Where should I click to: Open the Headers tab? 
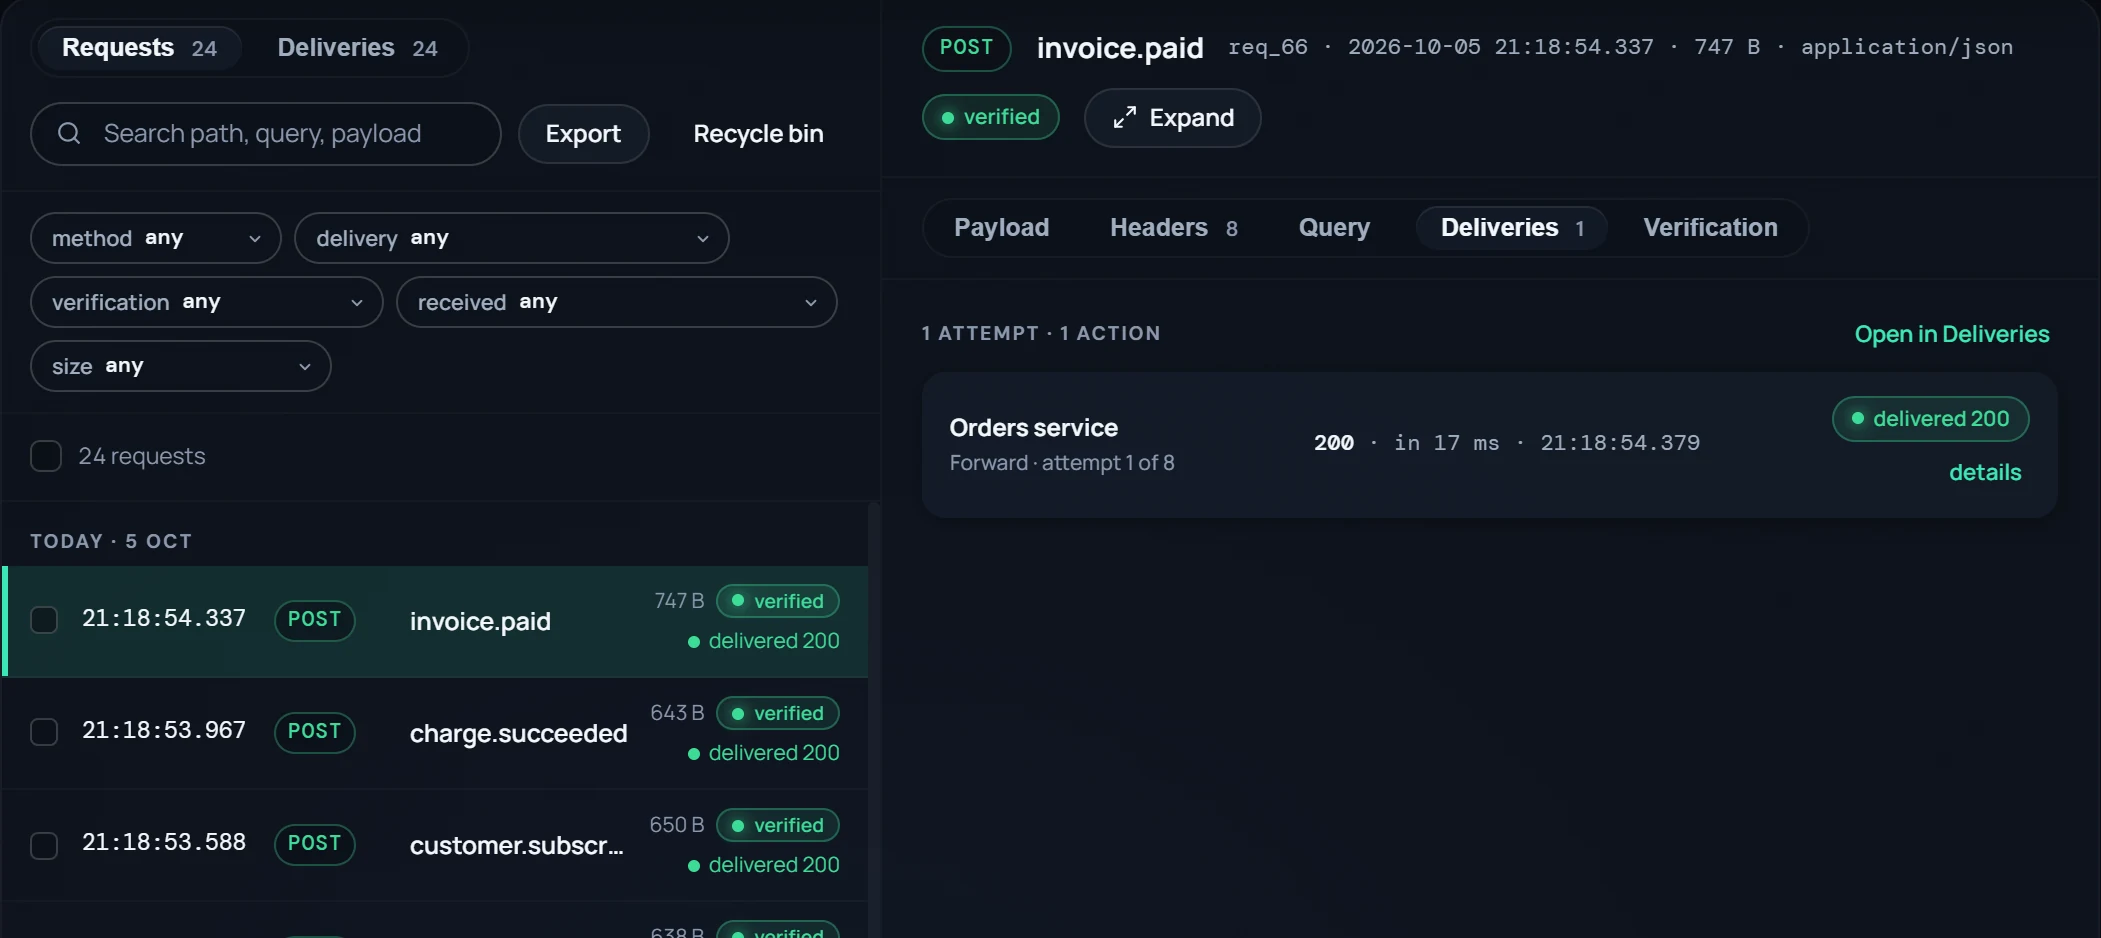pos(1174,228)
